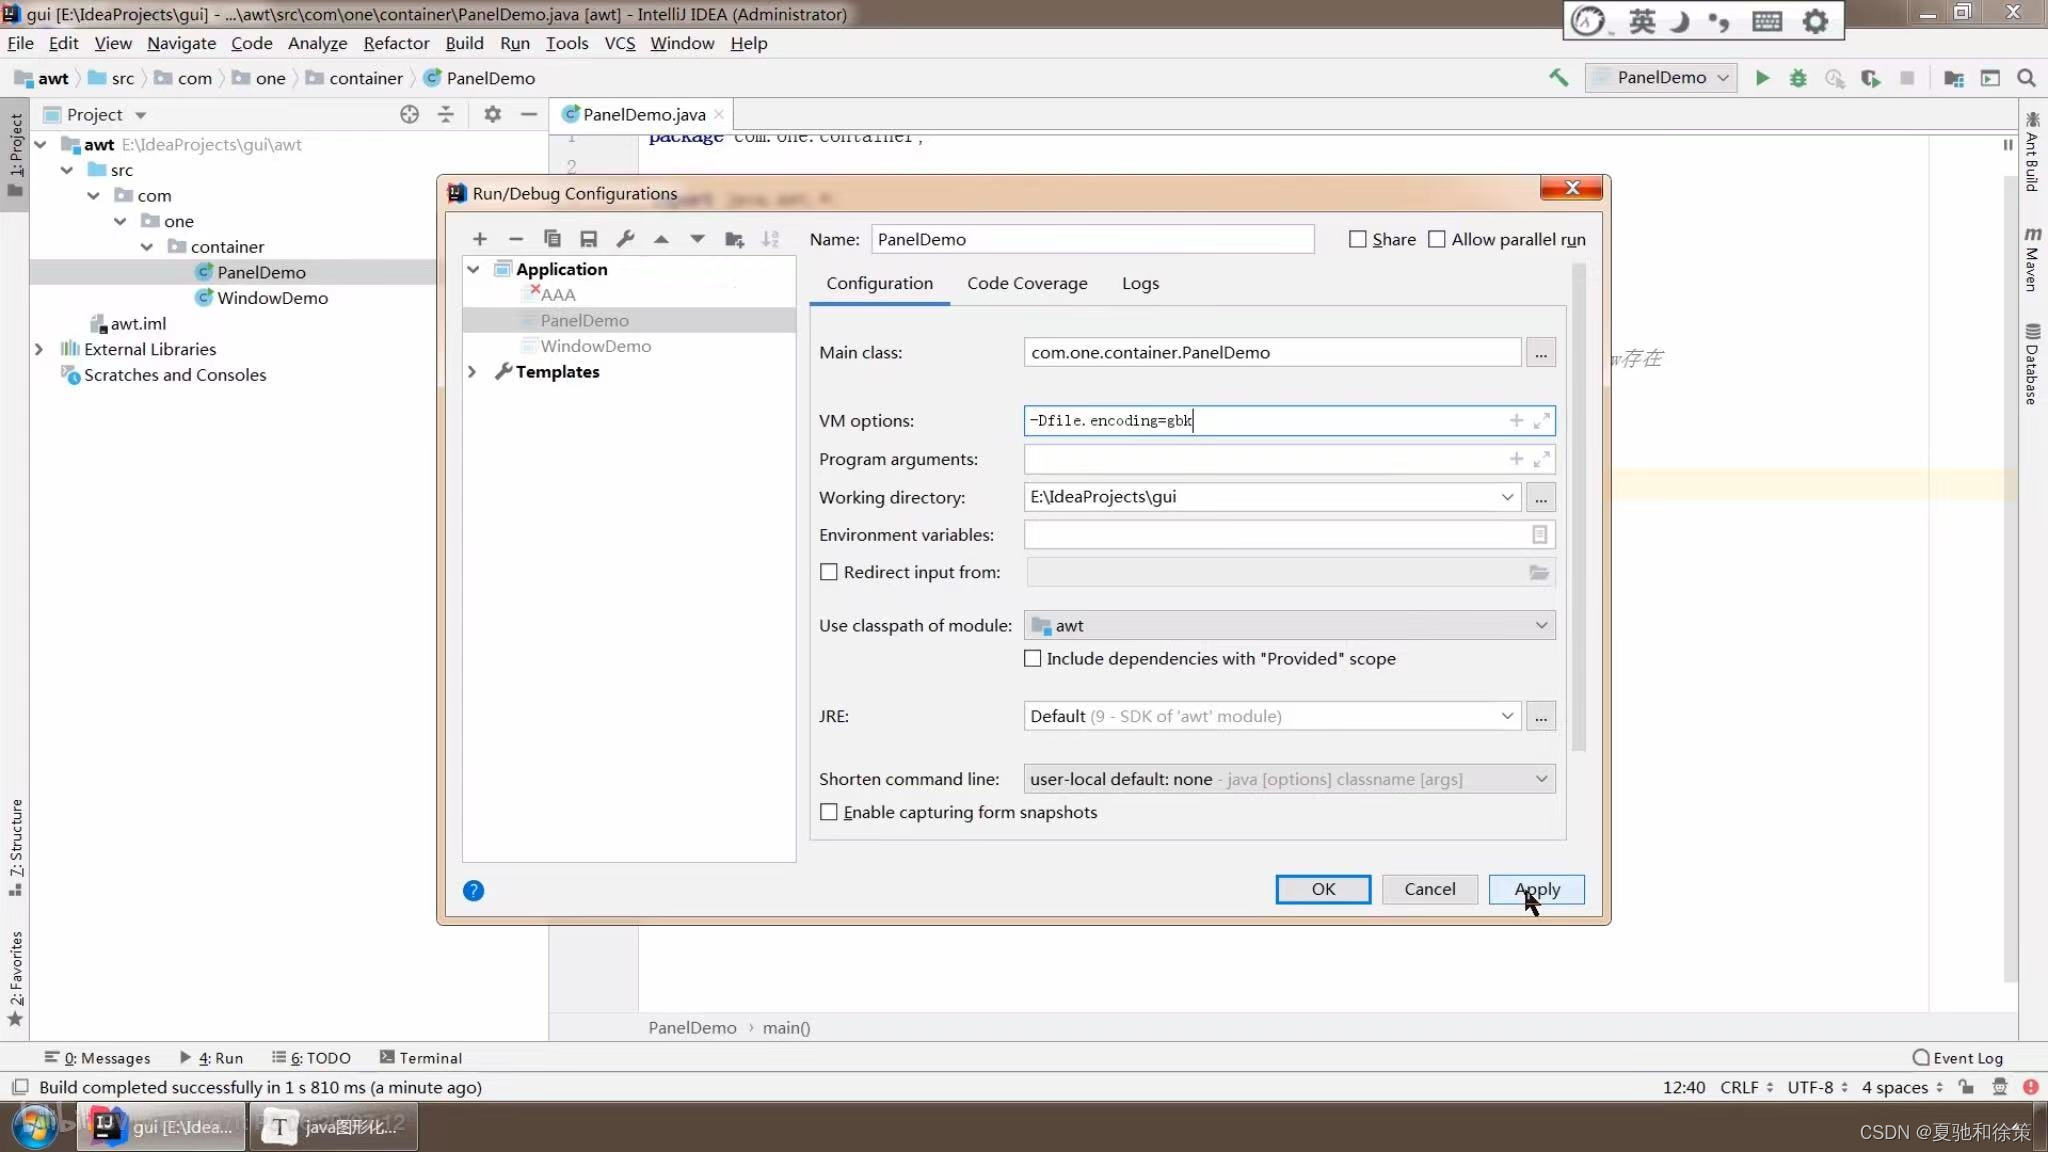The width and height of the screenshot is (2048, 1152).
Task: Build project hammer icon in main toolbar
Action: (x=1558, y=77)
